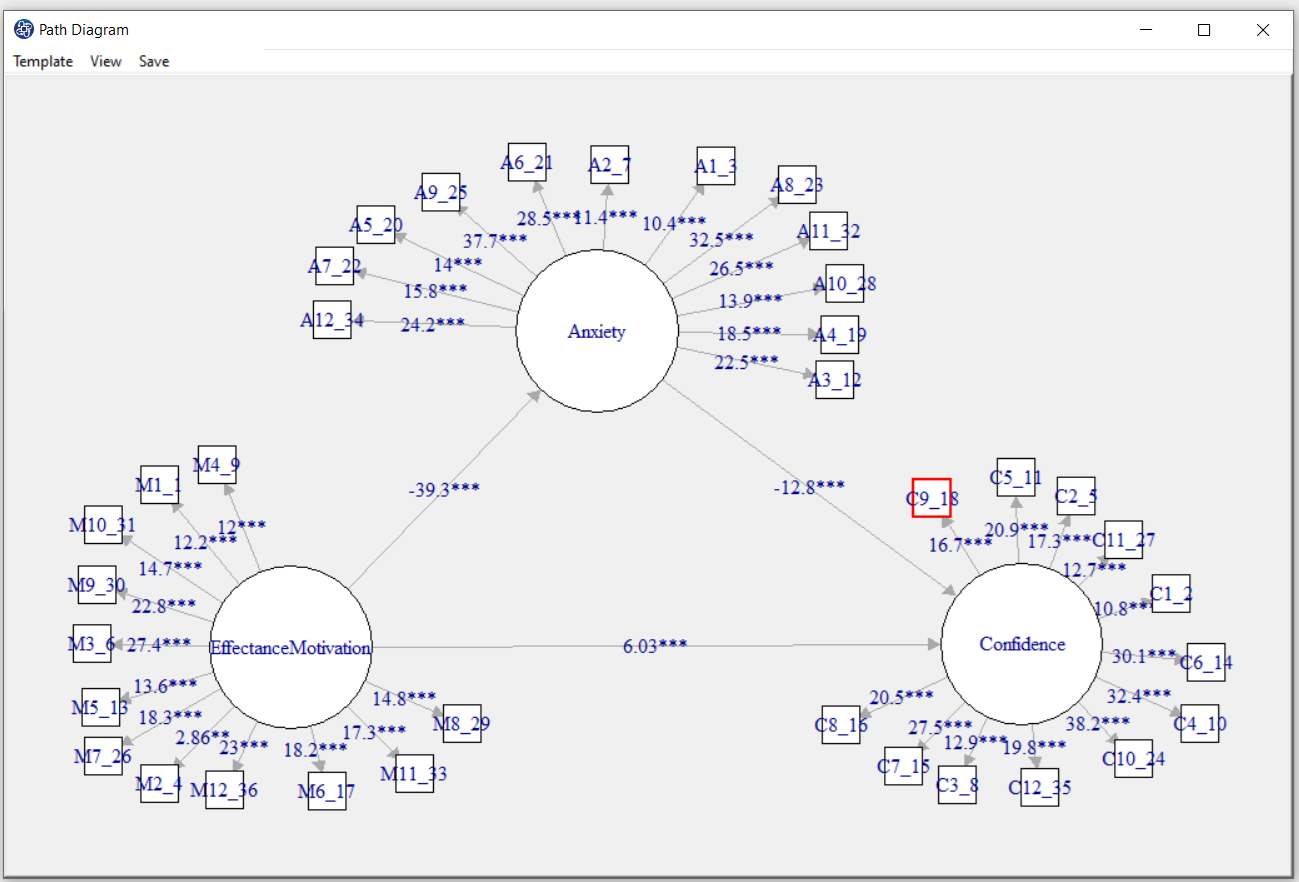
Task: Click the M7_26 indicator box
Action: tap(102, 756)
